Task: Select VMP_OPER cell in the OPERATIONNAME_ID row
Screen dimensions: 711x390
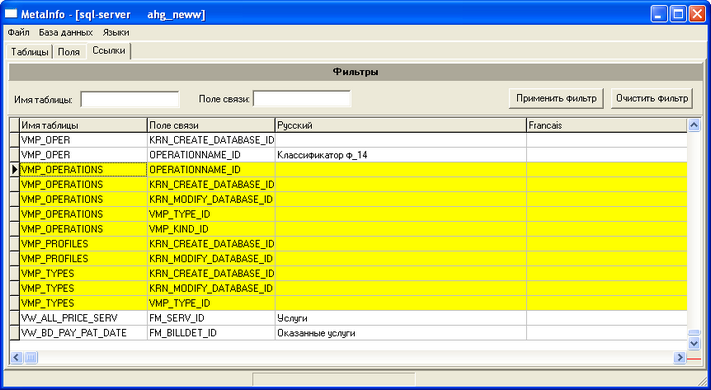Action: [83, 155]
